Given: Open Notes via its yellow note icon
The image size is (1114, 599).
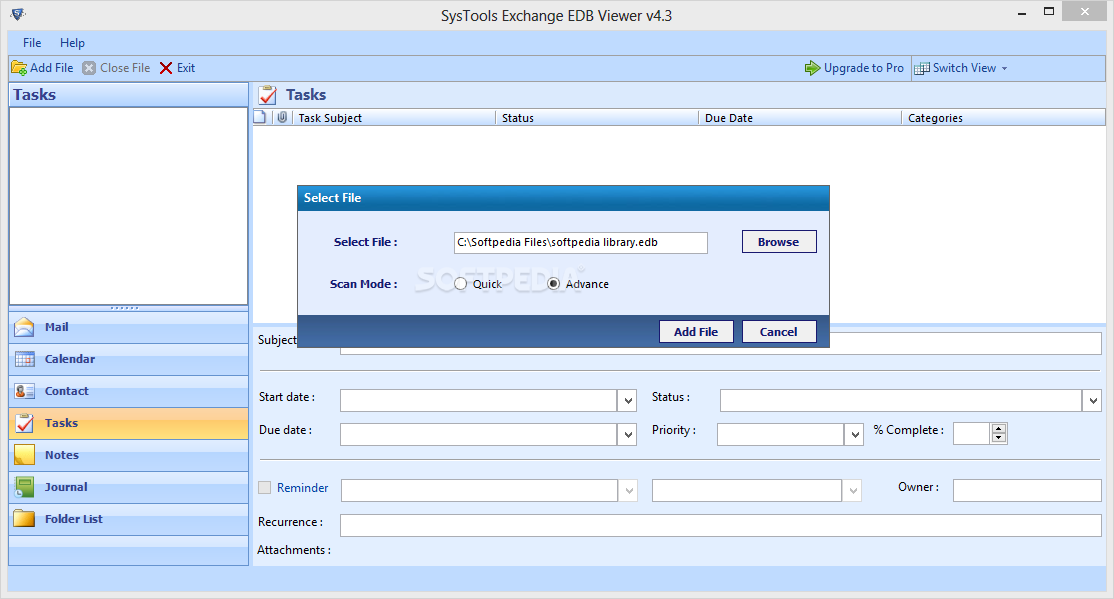Looking at the screenshot, I should tap(24, 455).
